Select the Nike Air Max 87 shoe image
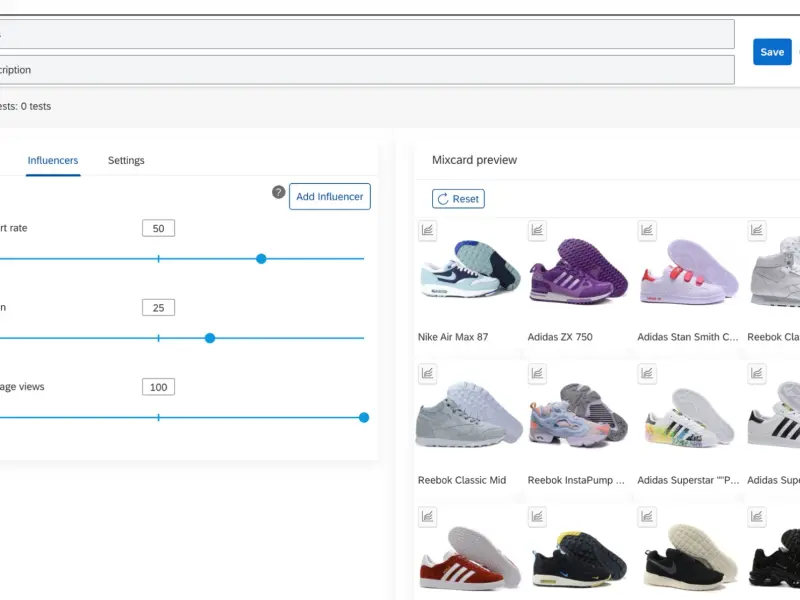The height and width of the screenshot is (600, 800). coord(470,270)
